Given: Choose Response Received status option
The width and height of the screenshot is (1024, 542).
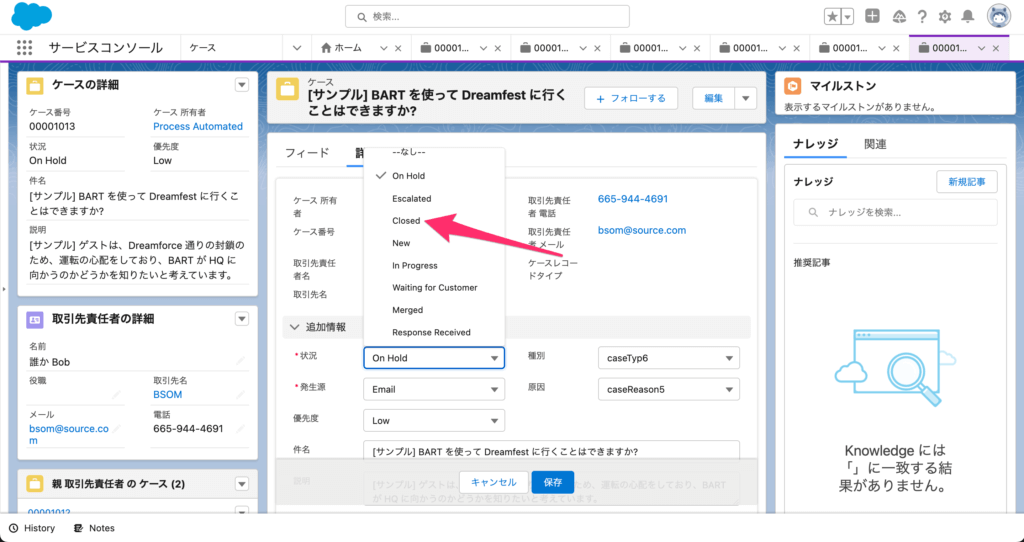Looking at the screenshot, I should click(x=434, y=332).
